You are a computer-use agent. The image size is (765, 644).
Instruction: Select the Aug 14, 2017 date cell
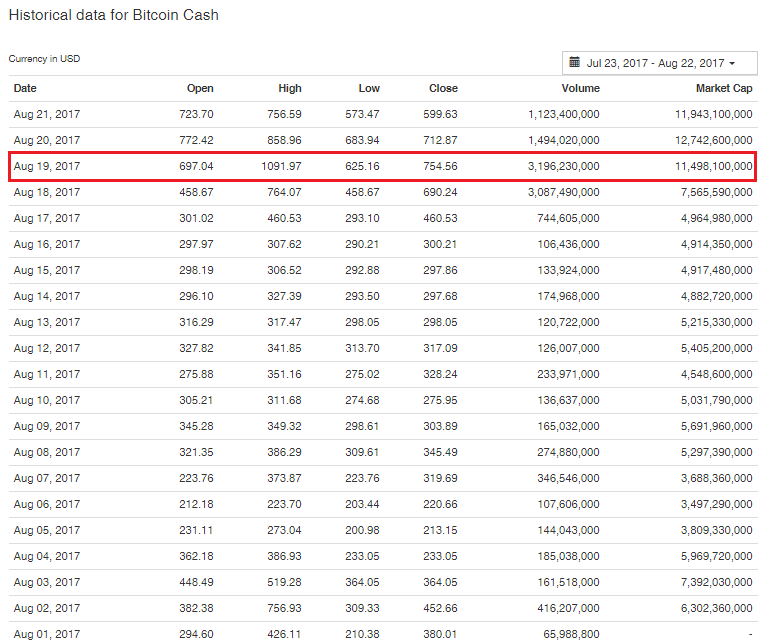(47, 296)
